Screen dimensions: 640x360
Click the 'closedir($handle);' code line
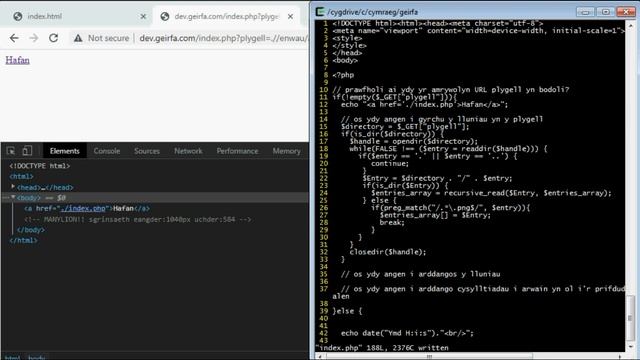pyautogui.click(x=388, y=252)
